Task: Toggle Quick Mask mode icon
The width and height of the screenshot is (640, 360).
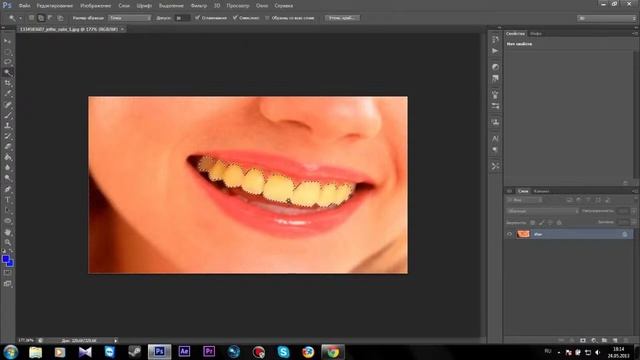Action: [7, 273]
